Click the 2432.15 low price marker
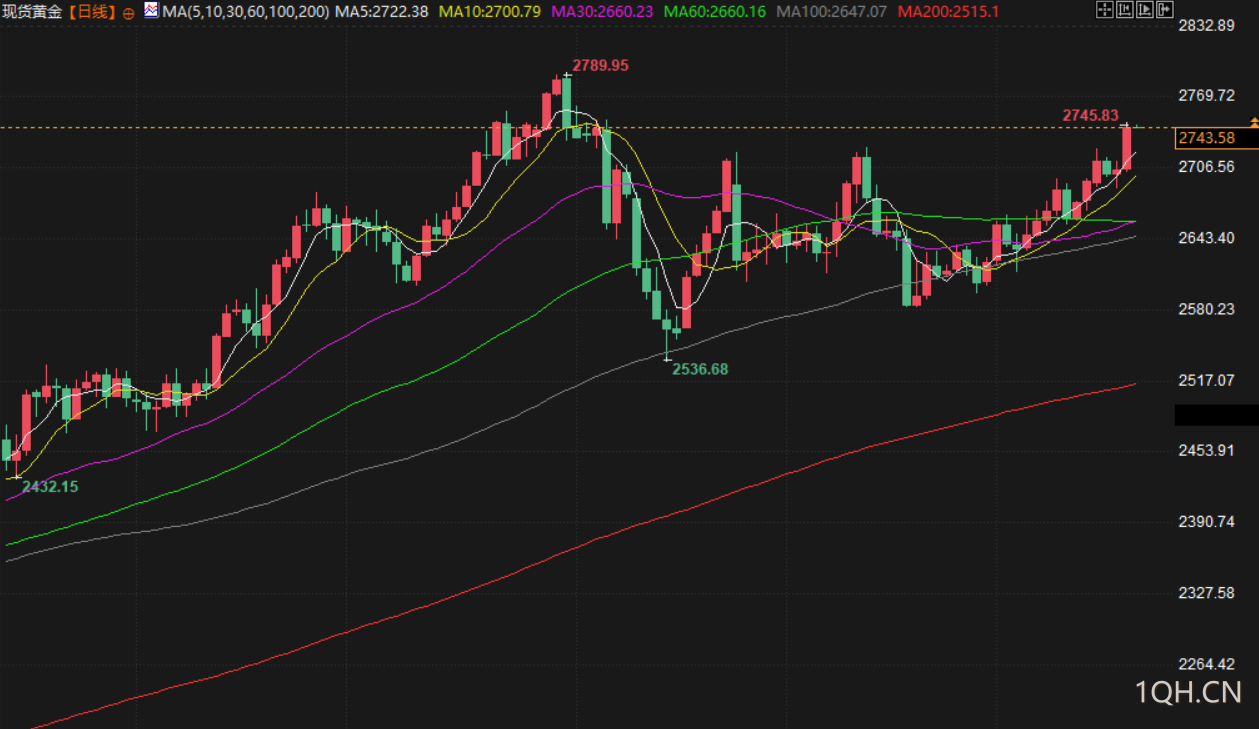The height and width of the screenshot is (729, 1259). pos(50,487)
